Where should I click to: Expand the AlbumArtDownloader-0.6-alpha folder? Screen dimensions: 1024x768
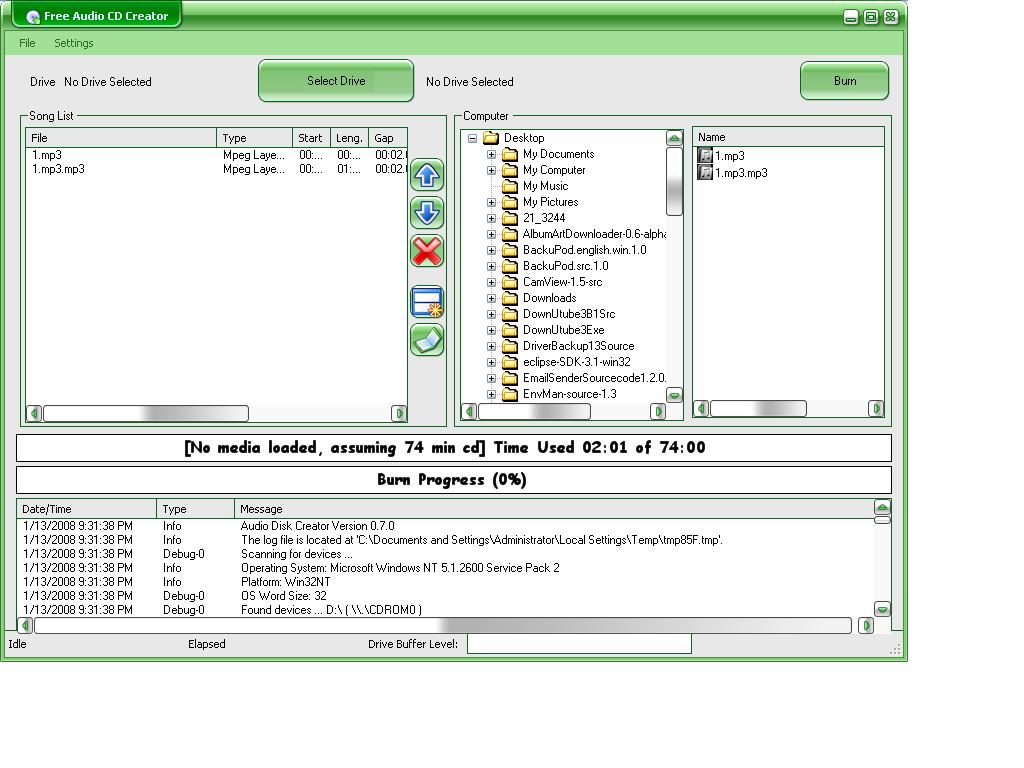coord(491,234)
